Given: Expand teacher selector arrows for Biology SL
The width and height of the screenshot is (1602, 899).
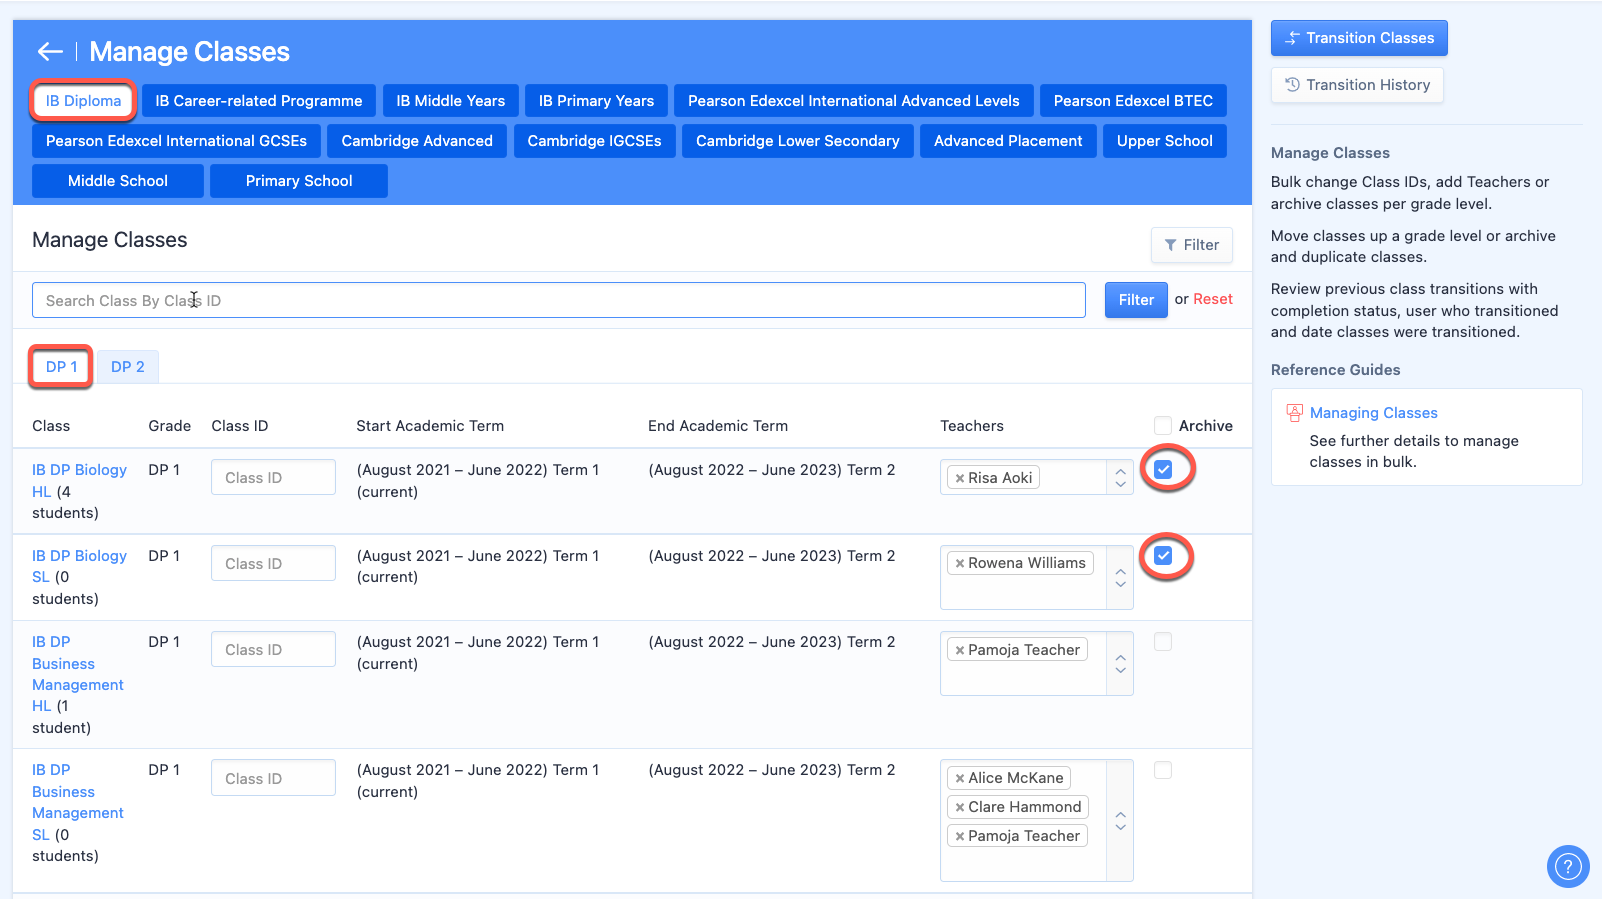Looking at the screenshot, I should [x=1120, y=578].
